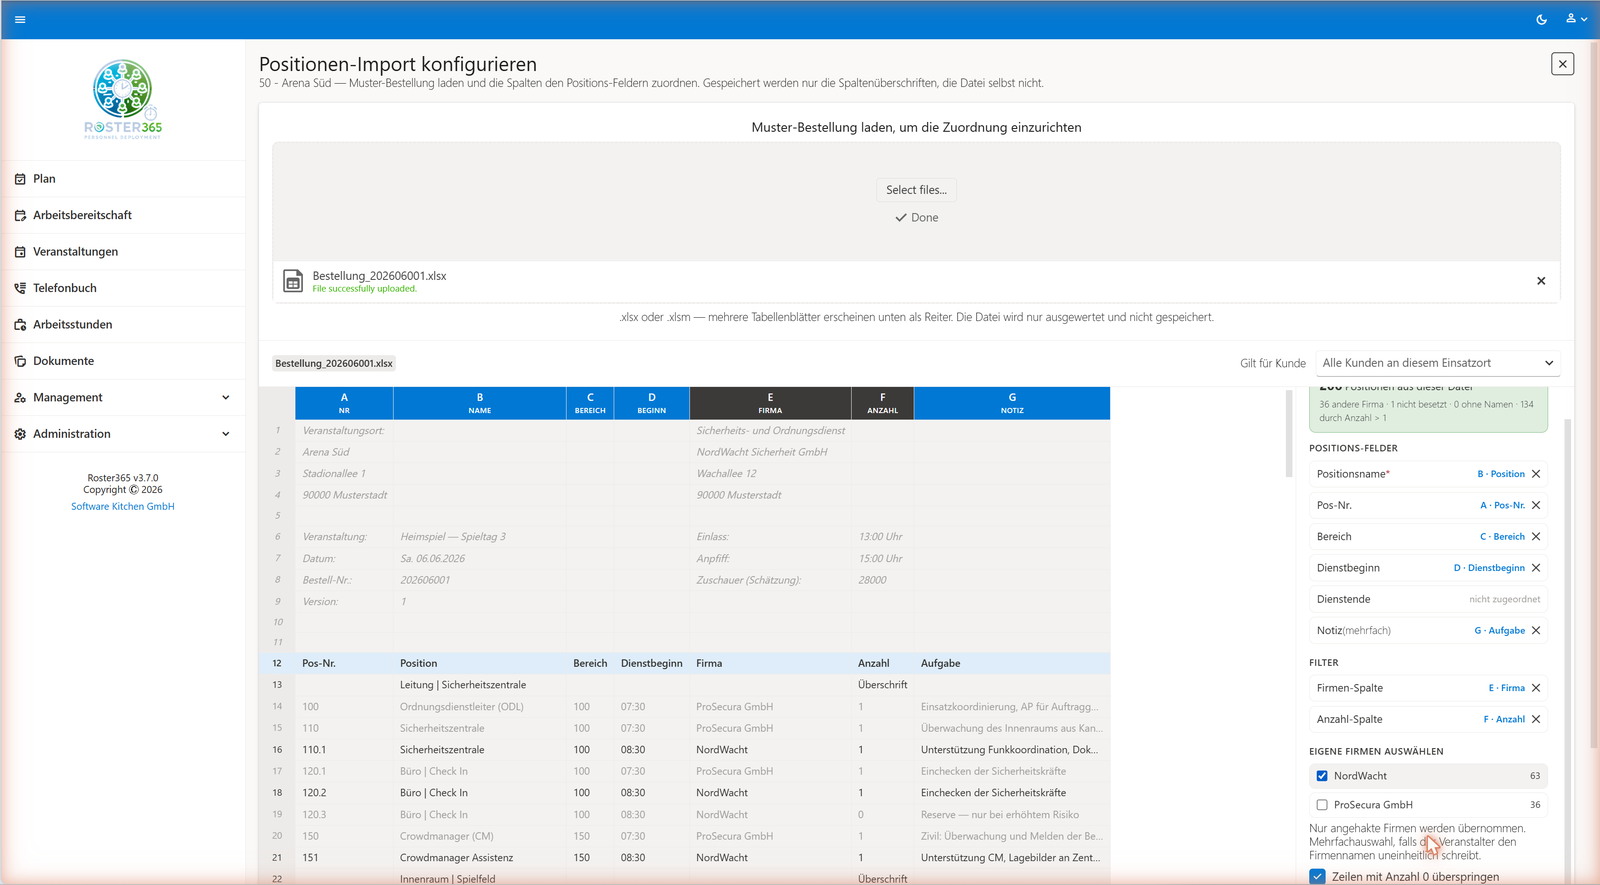This screenshot has height=885, width=1600.
Task: Close the import configuration dialog
Action: coord(1562,64)
